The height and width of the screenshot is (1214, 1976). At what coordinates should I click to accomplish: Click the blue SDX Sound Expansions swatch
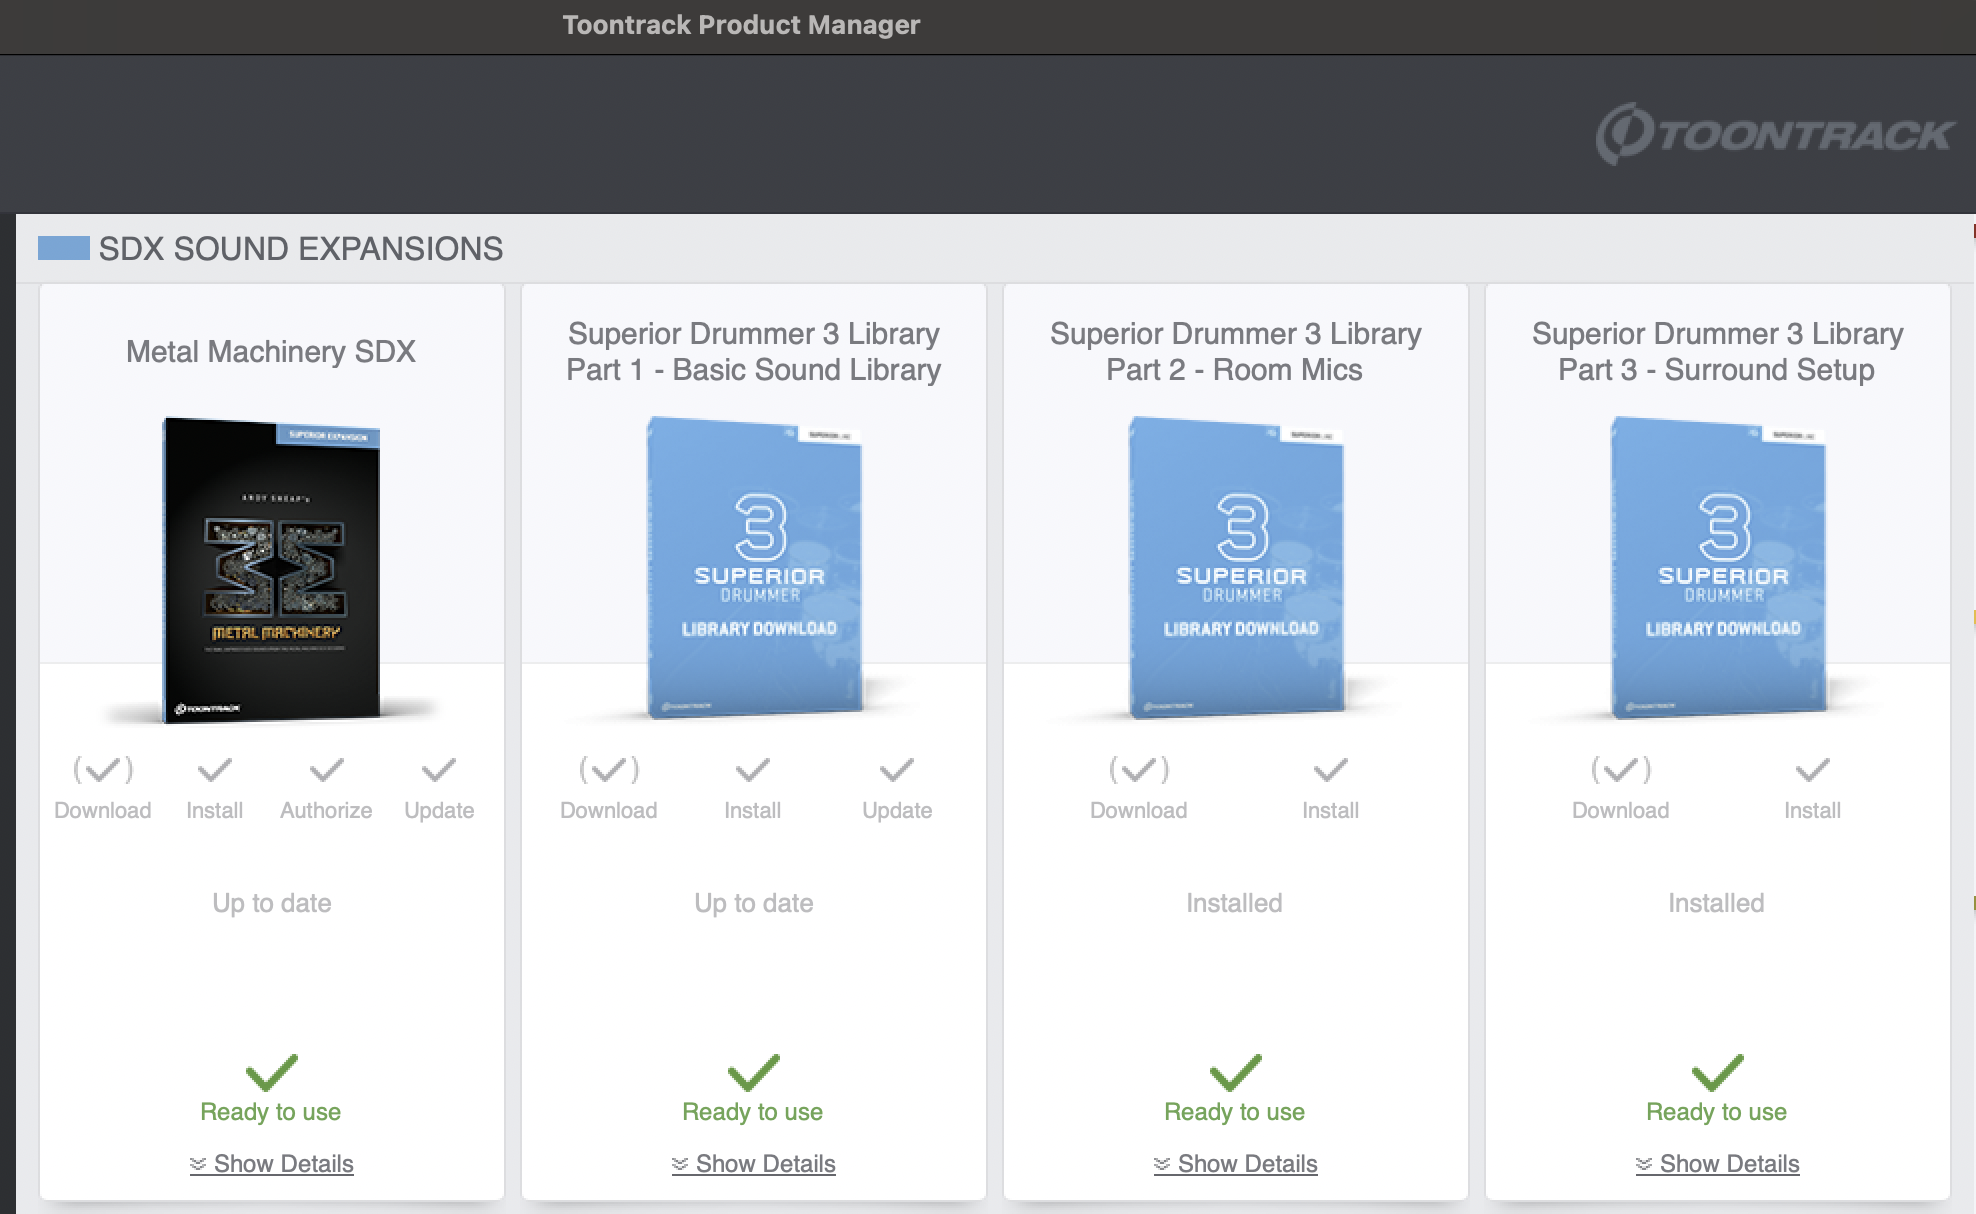[63, 248]
